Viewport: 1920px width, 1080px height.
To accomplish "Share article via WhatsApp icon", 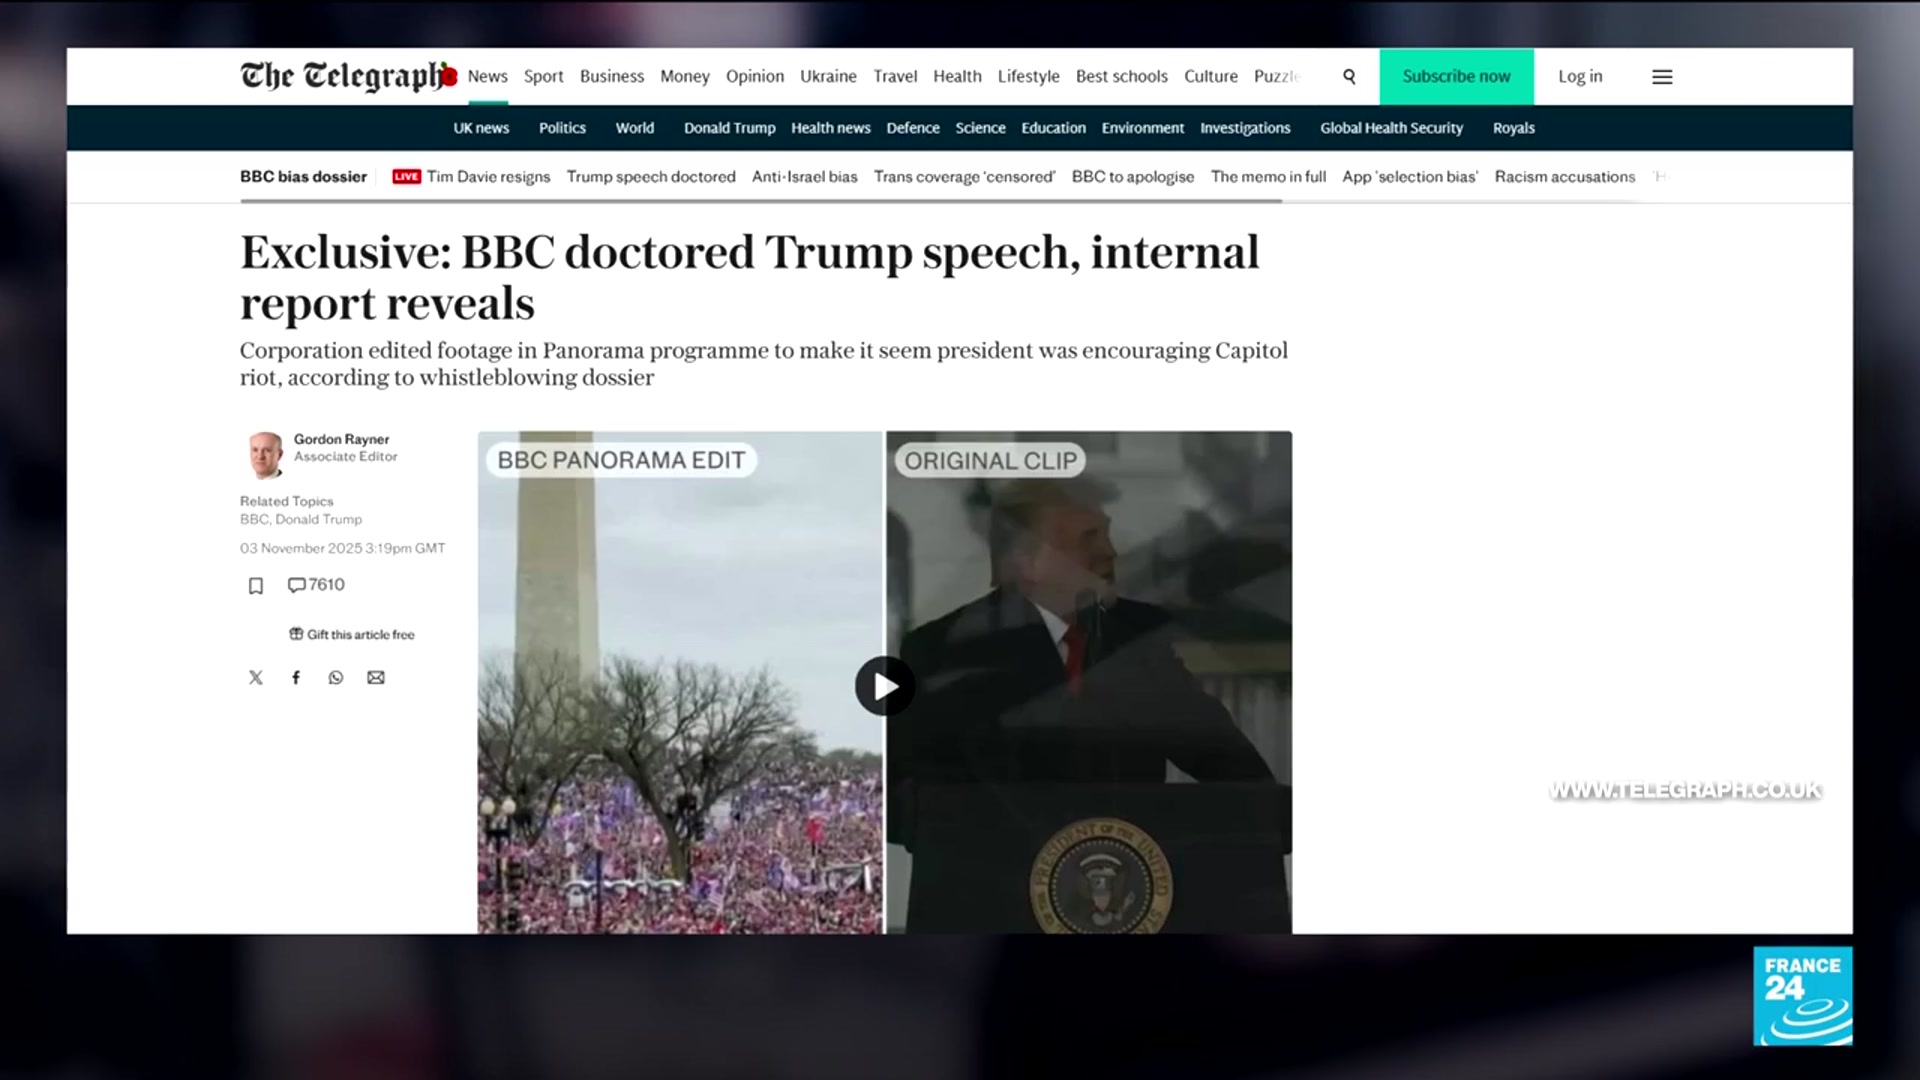I will coord(336,678).
